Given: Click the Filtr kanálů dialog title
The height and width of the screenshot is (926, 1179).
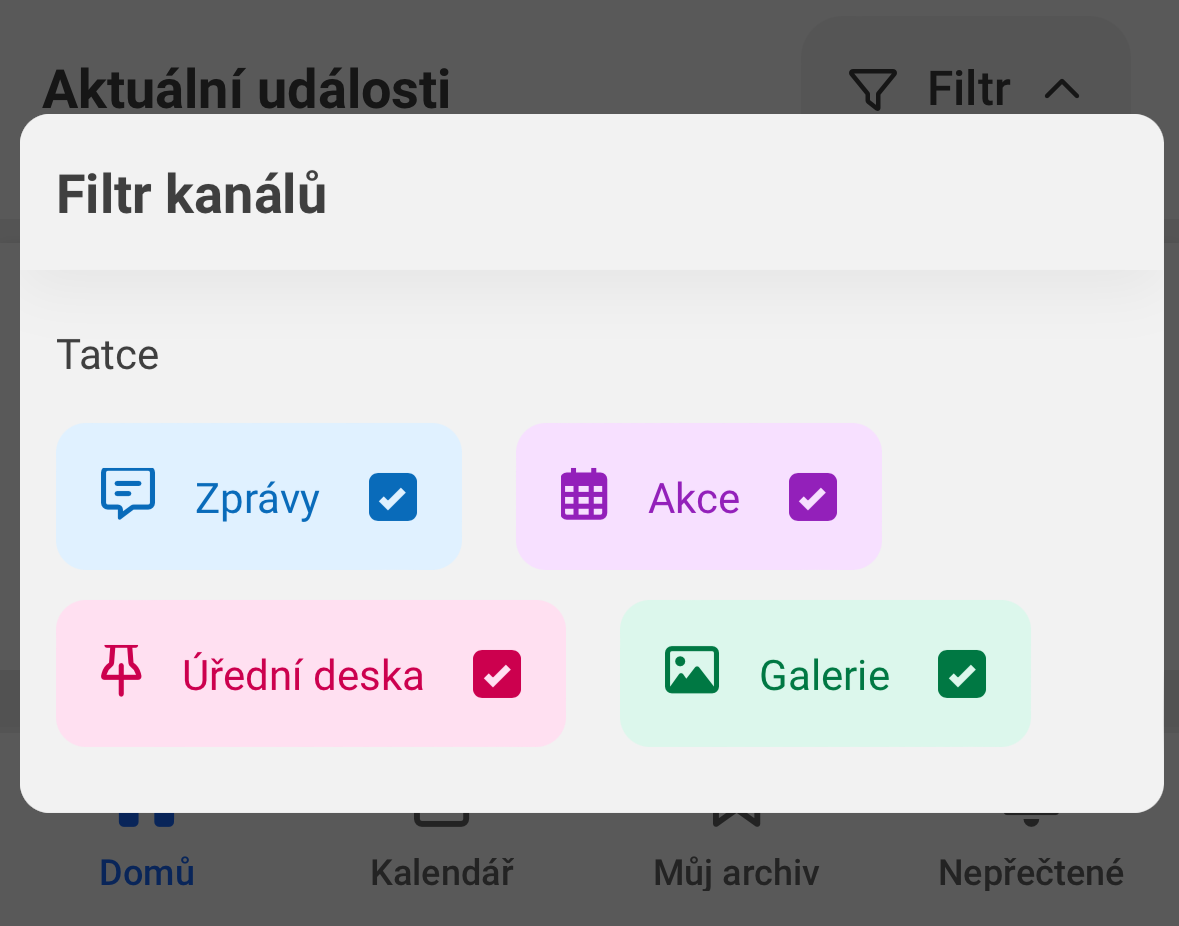Looking at the screenshot, I should [192, 194].
